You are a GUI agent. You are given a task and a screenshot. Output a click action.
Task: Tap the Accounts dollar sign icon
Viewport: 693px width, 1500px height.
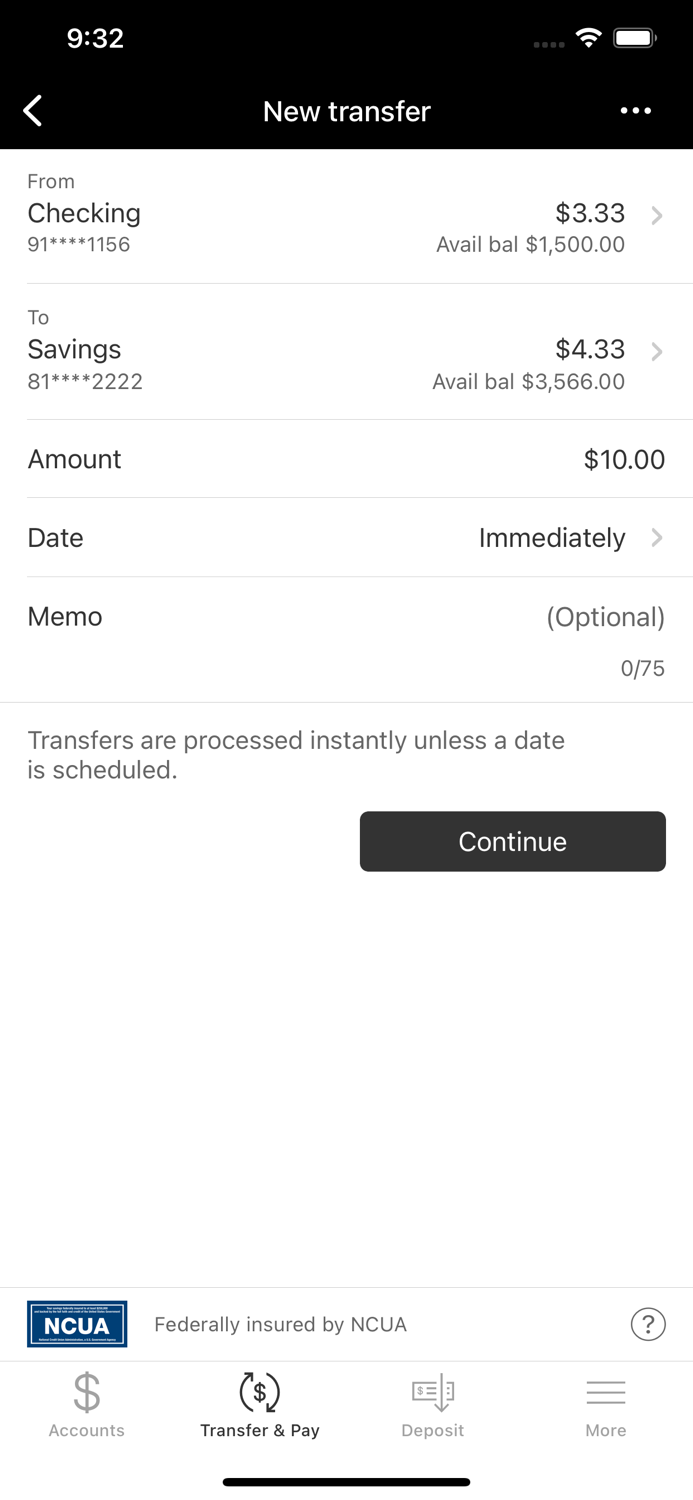tap(87, 1392)
